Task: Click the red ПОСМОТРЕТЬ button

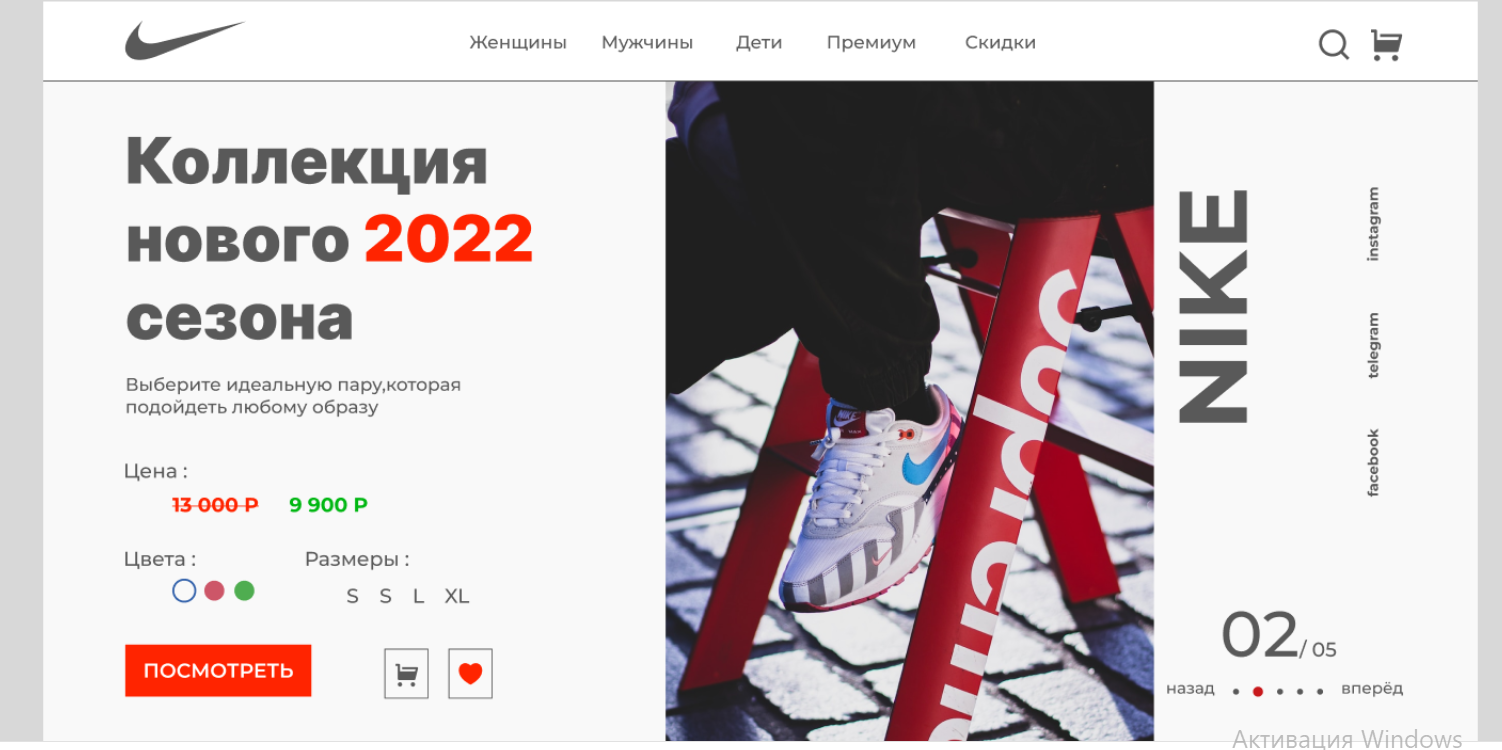Action: [218, 670]
